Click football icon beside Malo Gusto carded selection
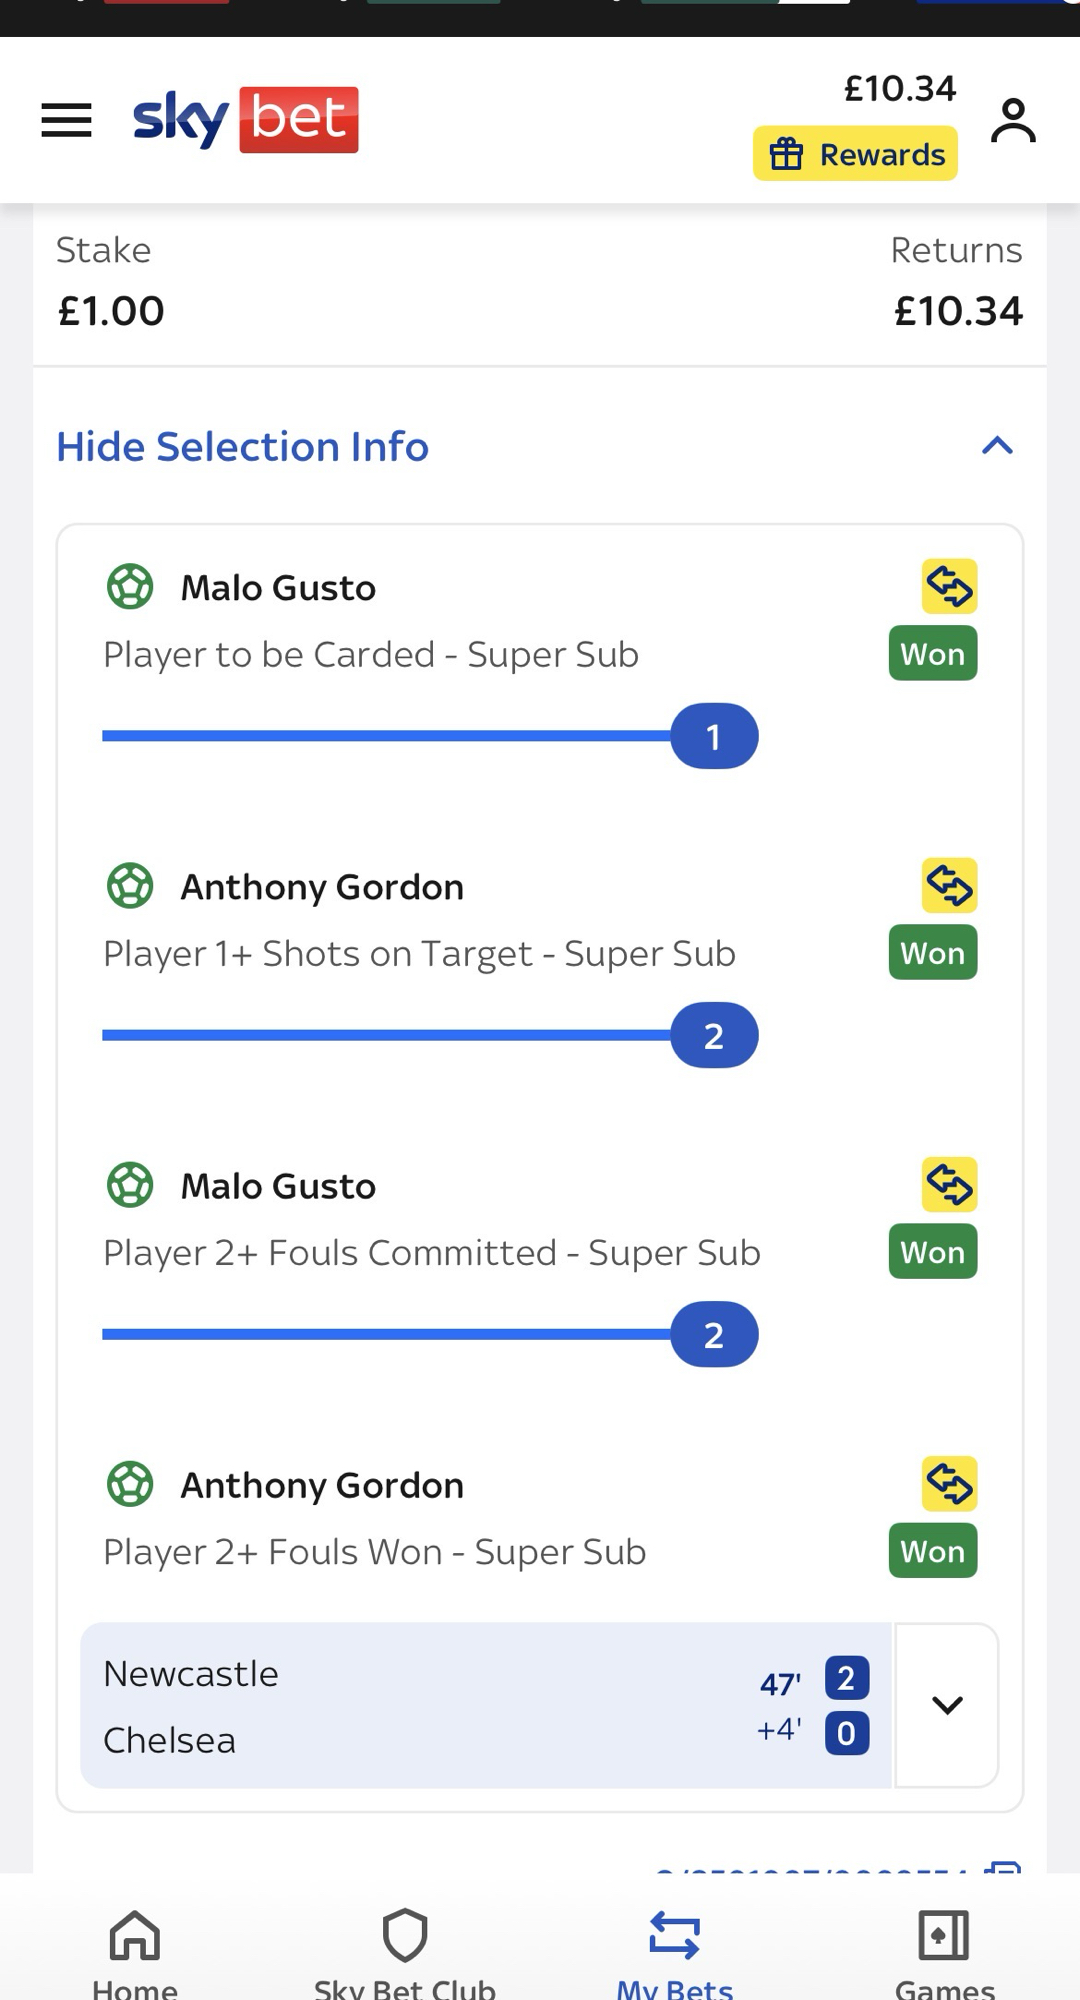1080x2000 pixels. [x=130, y=587]
